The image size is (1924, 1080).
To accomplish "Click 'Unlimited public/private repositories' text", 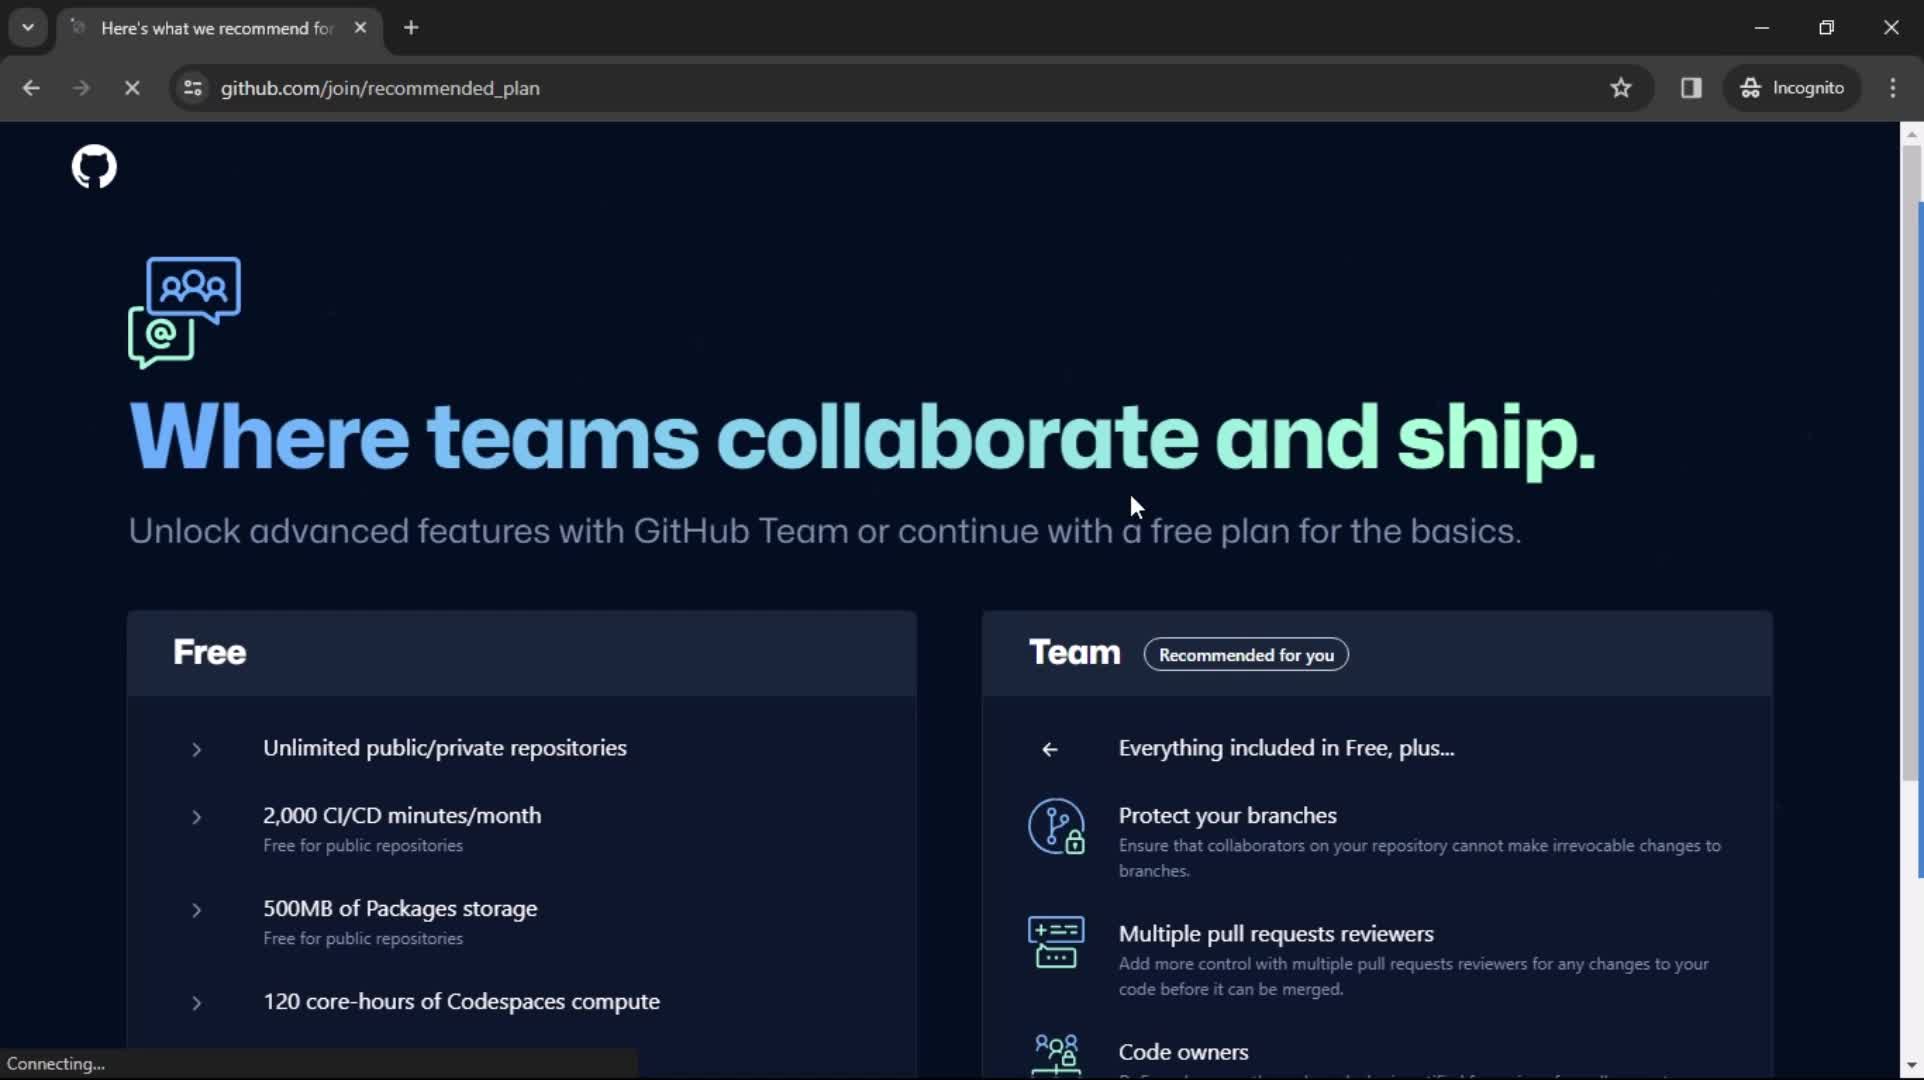I will point(445,748).
